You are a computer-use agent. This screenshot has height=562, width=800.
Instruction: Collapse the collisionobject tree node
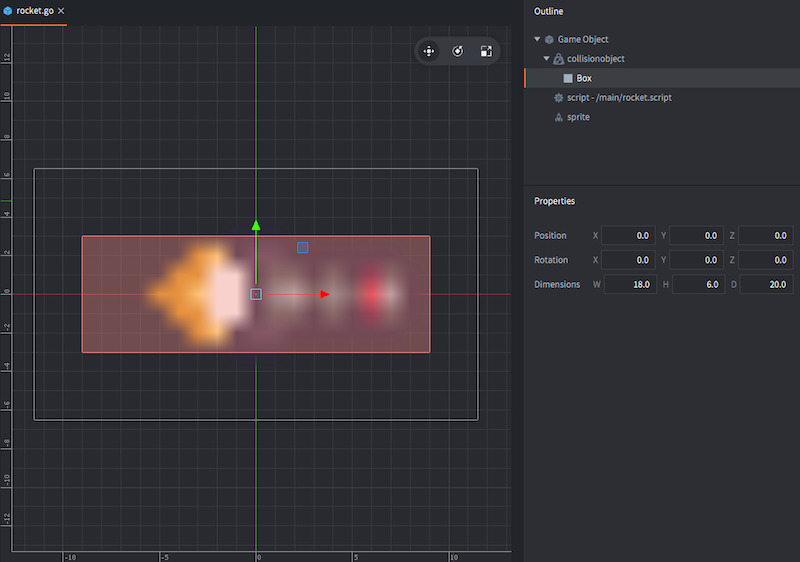(546, 59)
